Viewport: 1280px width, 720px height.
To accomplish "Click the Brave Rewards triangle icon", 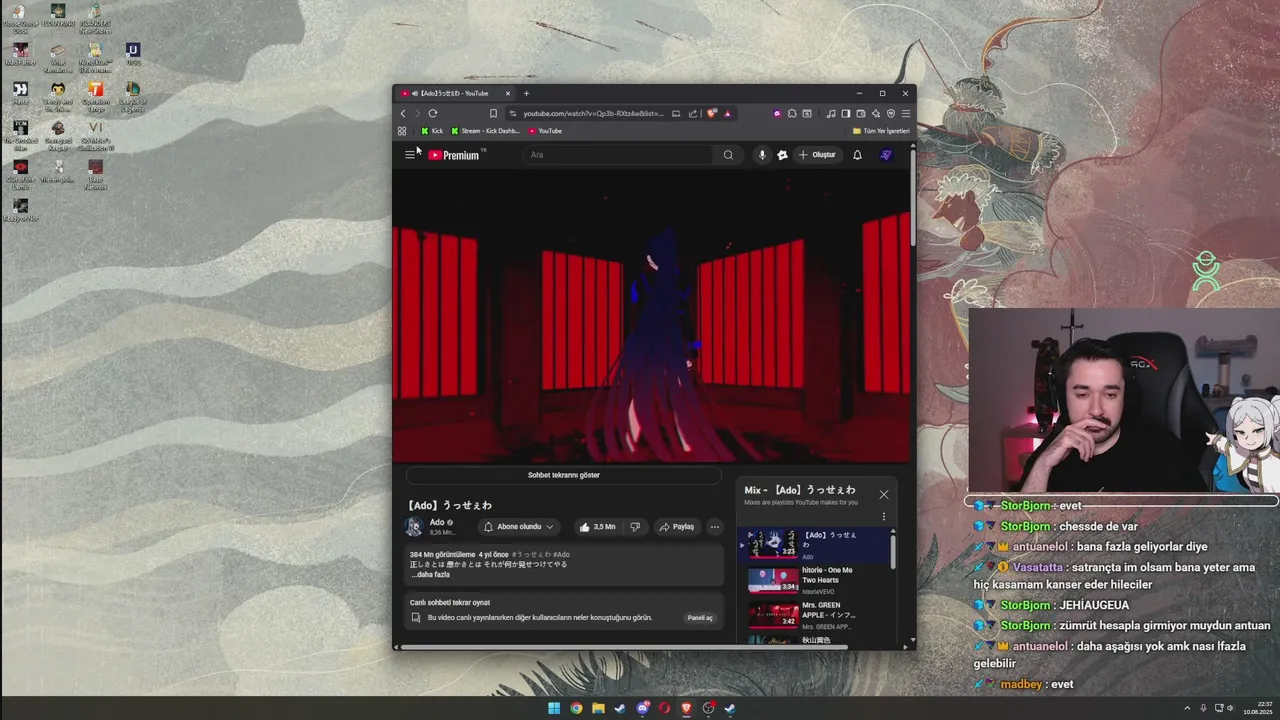I will (x=727, y=113).
